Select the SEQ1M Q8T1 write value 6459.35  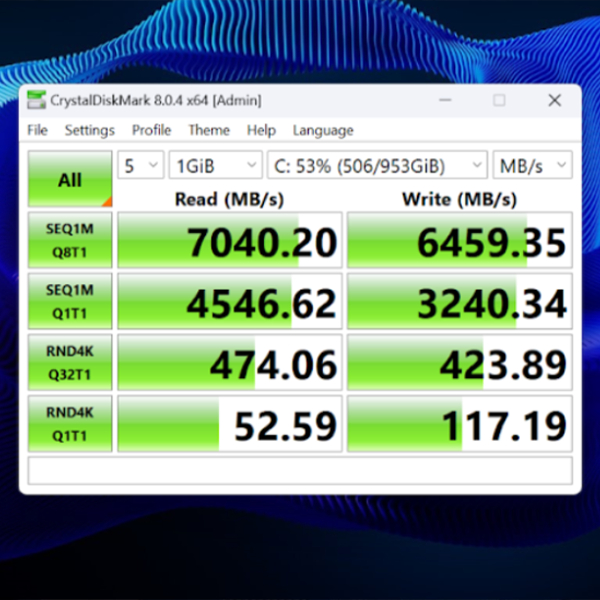[x=460, y=240]
